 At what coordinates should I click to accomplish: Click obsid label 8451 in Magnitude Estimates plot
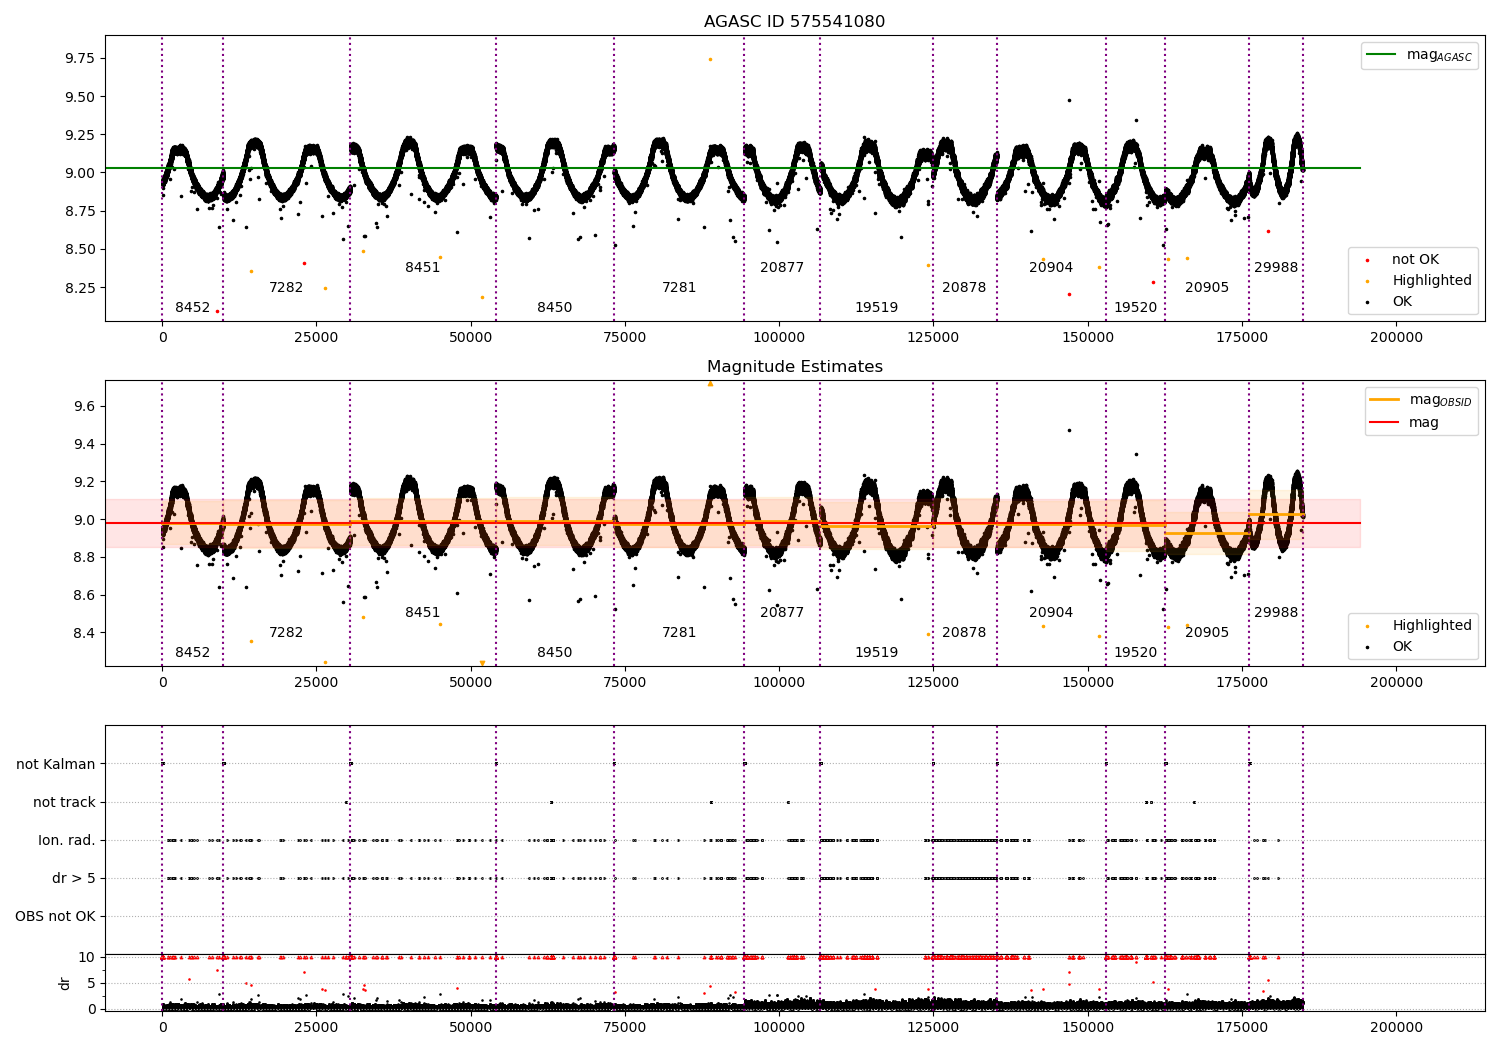coord(423,613)
